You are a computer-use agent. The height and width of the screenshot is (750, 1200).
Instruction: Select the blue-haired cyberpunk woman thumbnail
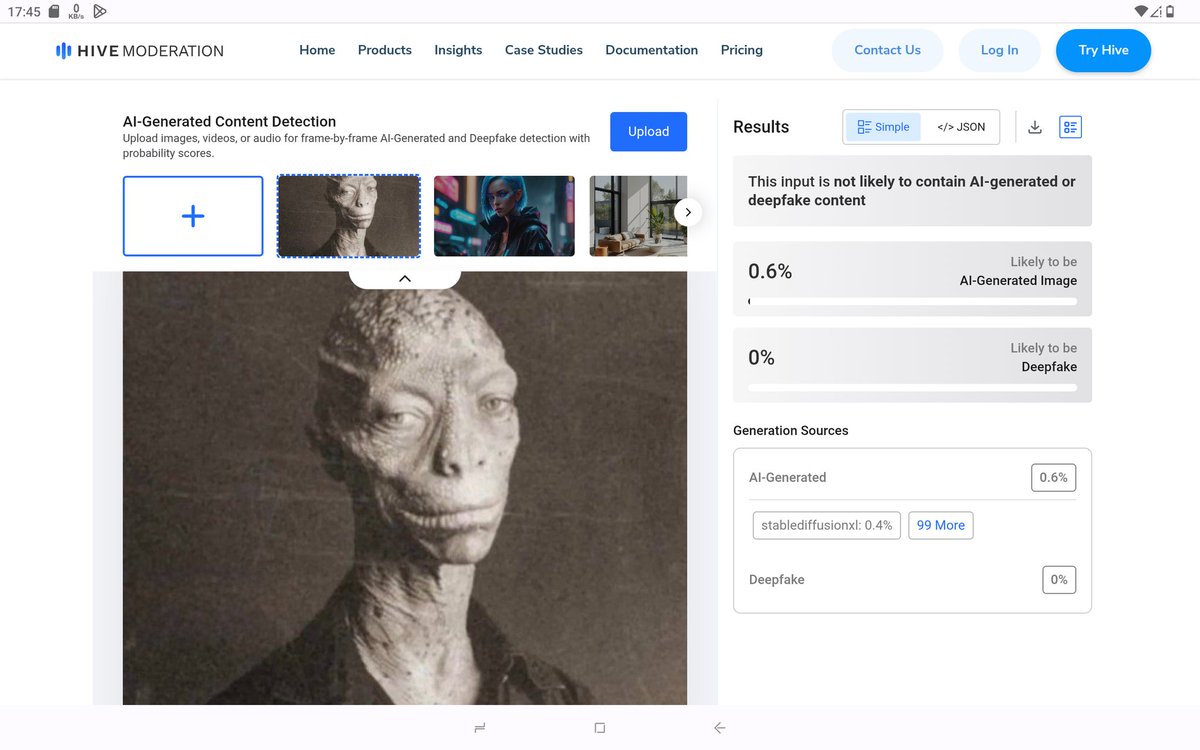pos(504,216)
